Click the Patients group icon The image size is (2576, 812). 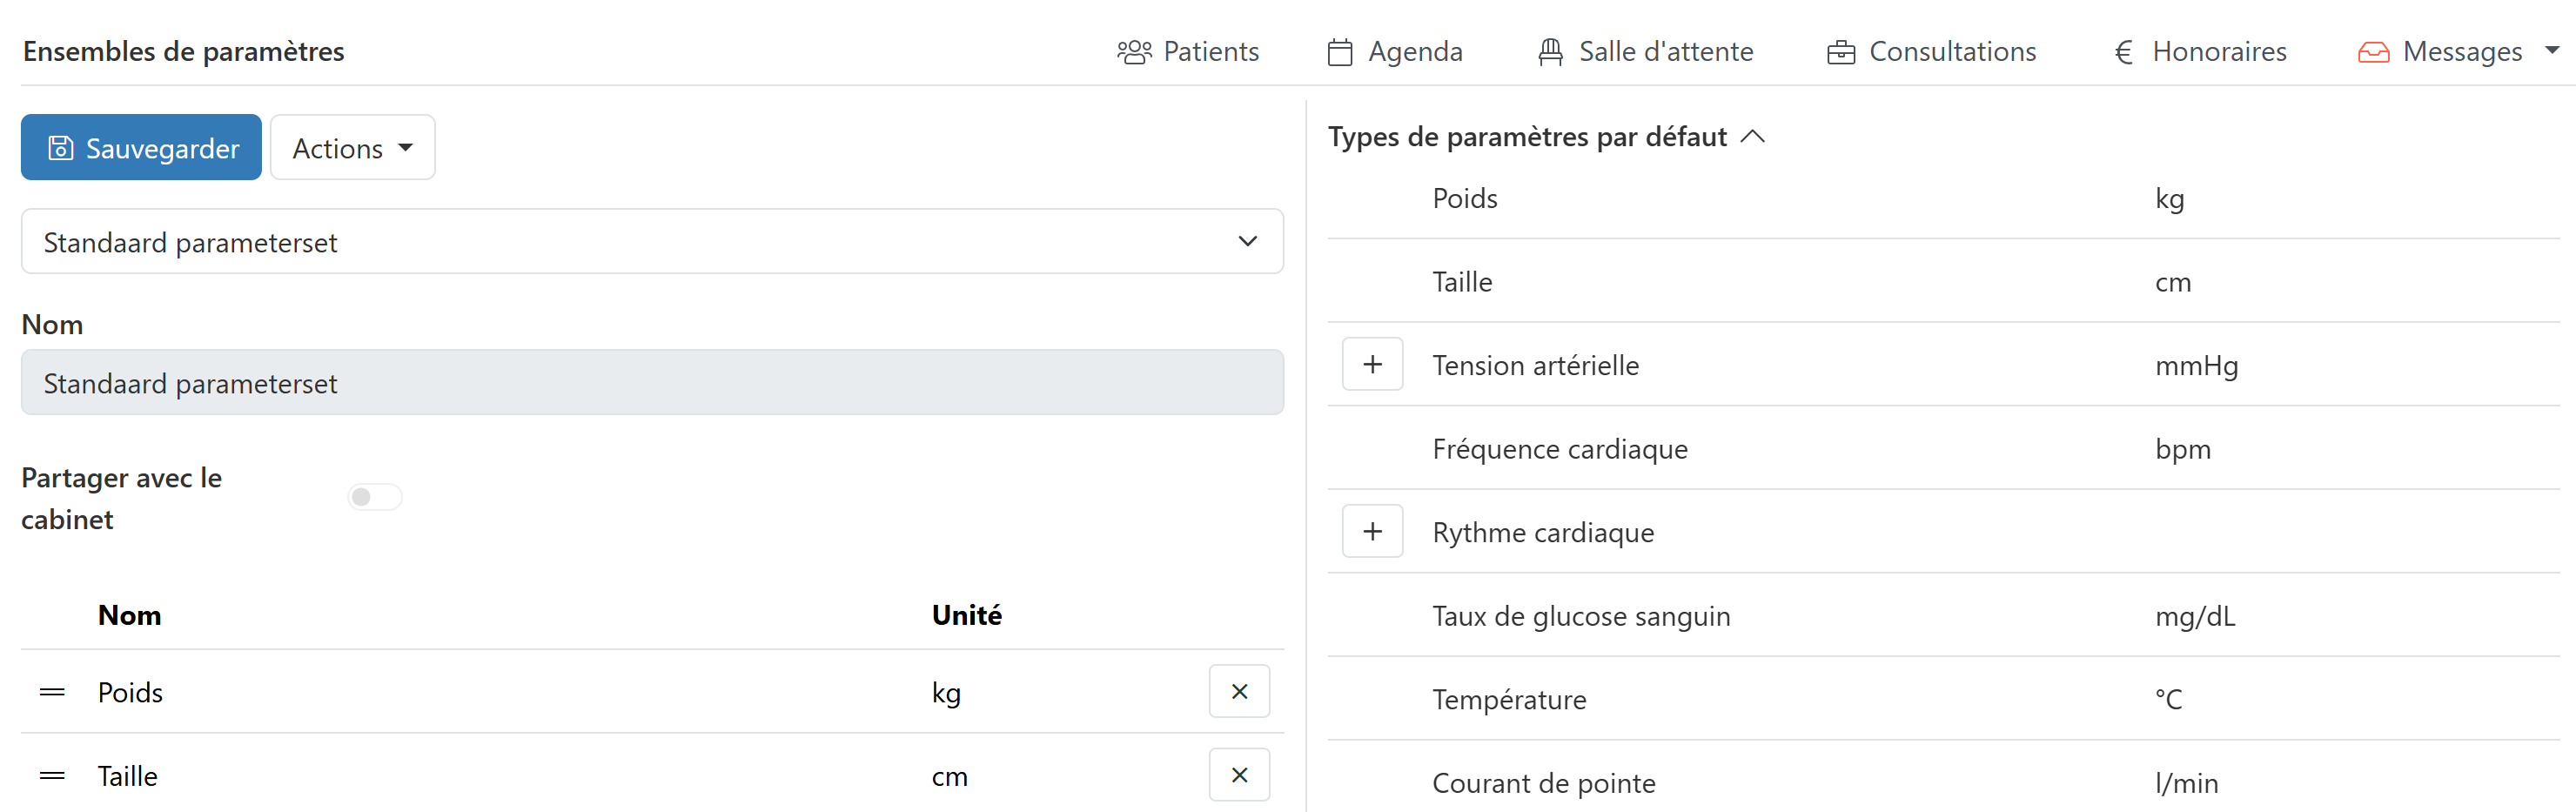click(1134, 52)
